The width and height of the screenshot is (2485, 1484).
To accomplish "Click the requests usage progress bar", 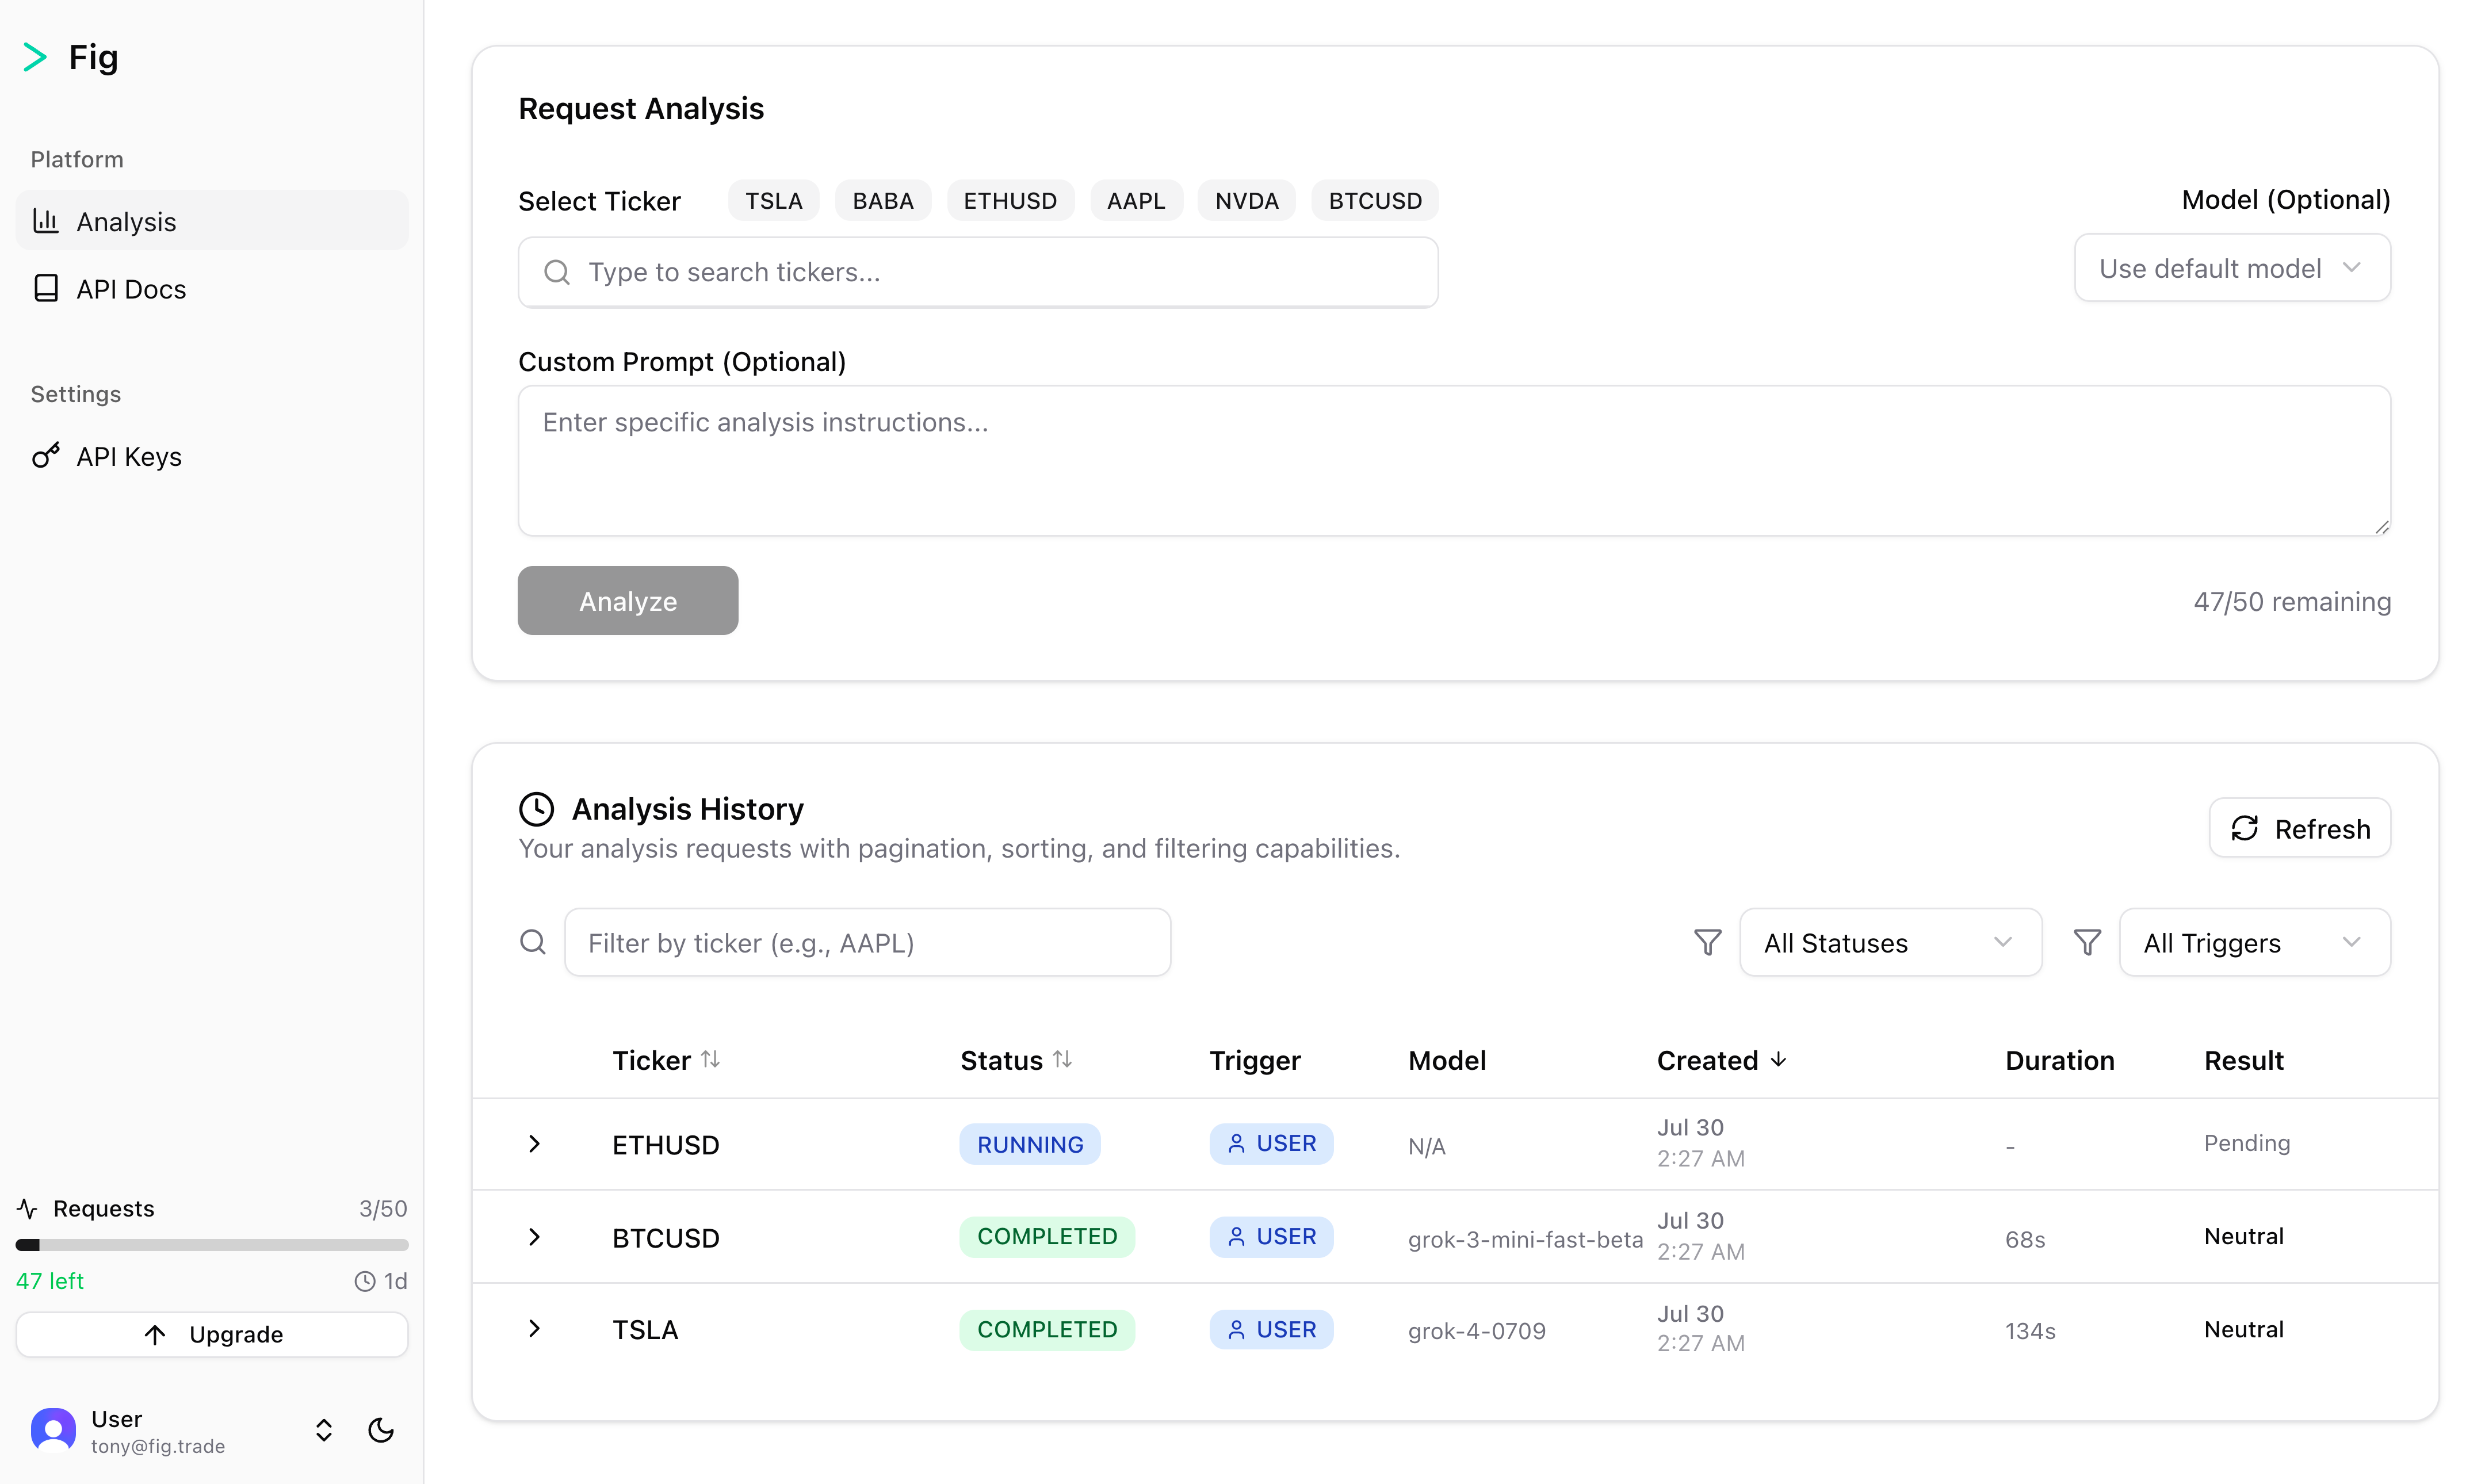I will coord(212,1245).
